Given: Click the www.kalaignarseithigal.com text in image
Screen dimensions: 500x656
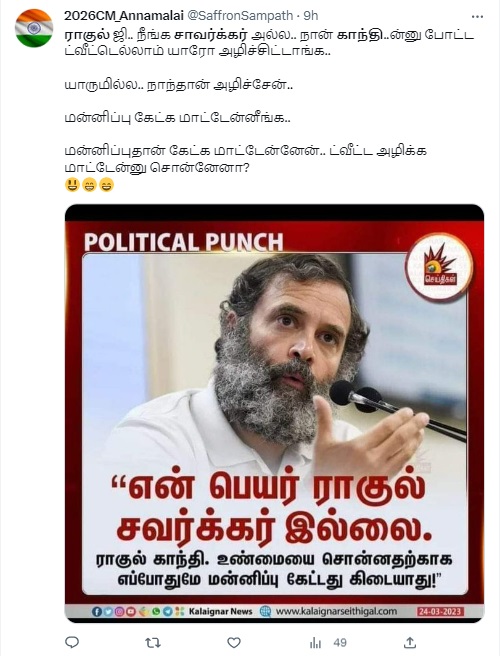Looking at the screenshot, I should click(336, 611).
